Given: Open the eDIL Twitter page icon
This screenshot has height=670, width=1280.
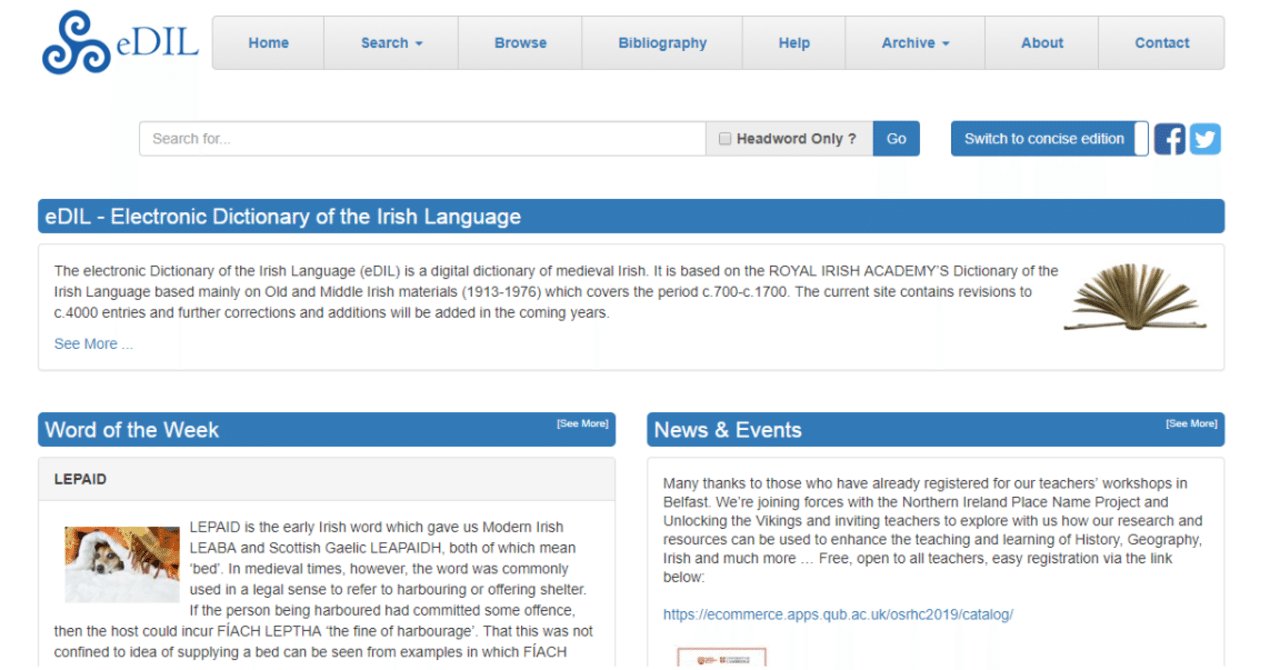Looking at the screenshot, I should 1205,139.
